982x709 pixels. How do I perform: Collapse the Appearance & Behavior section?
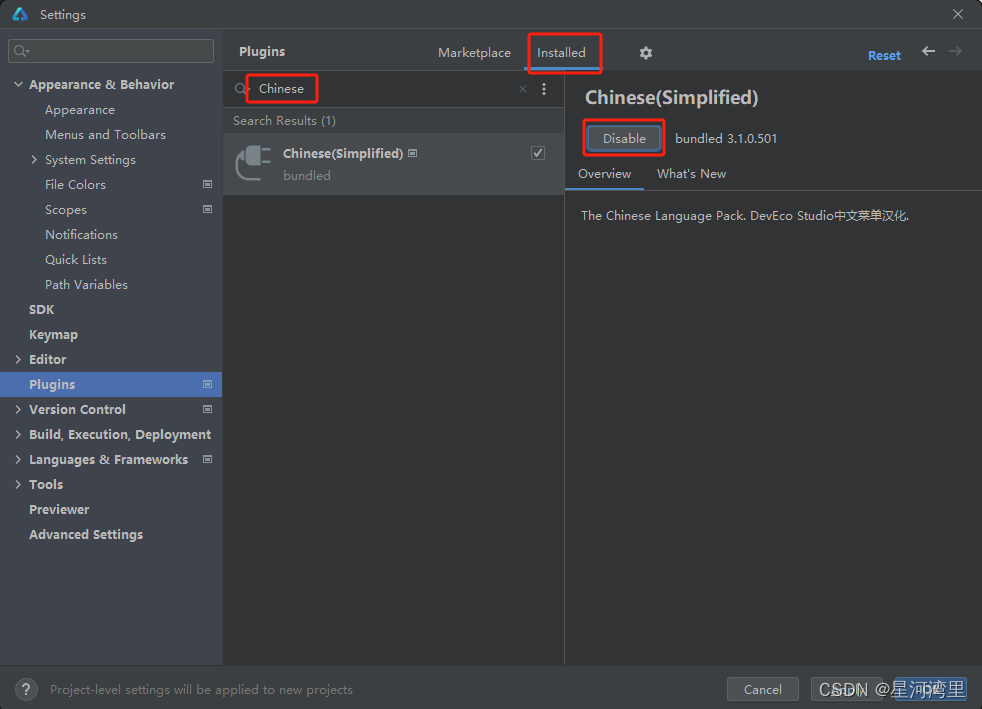pos(18,84)
